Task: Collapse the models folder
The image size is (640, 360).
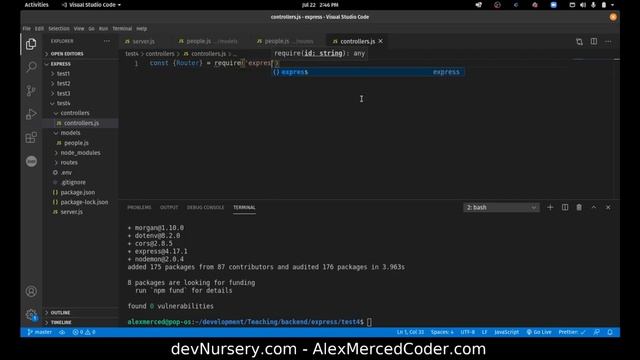Action: [x=81, y=133]
